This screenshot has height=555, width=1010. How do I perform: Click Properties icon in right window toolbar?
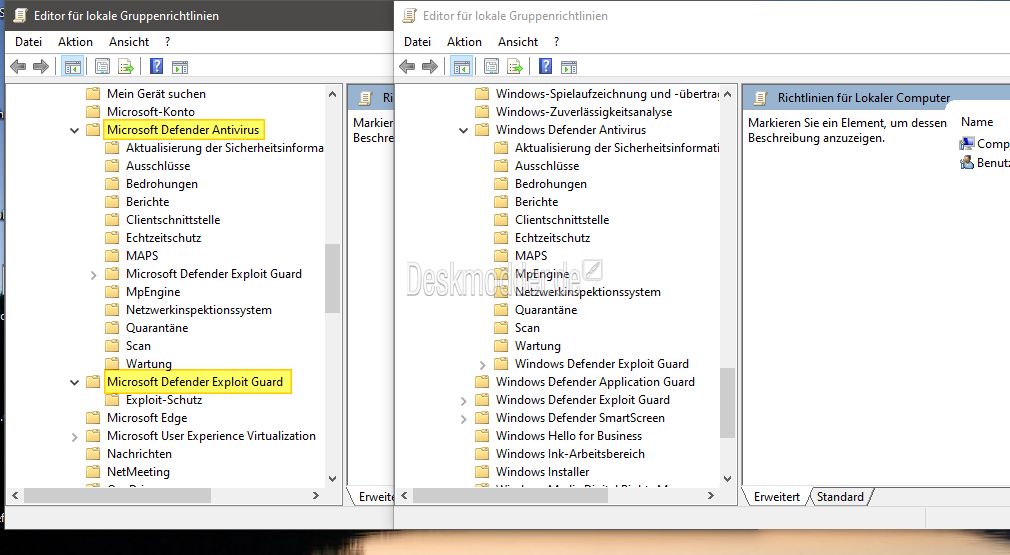coord(491,66)
